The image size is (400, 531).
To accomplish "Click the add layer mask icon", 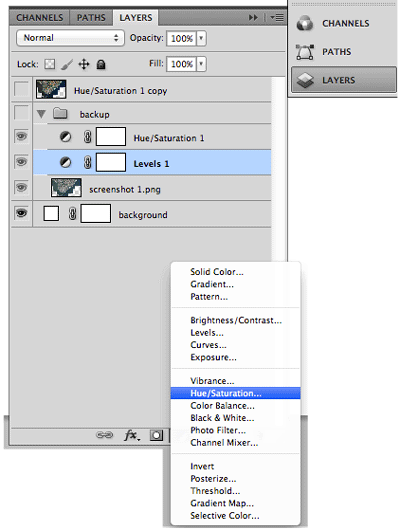I will click(156, 435).
